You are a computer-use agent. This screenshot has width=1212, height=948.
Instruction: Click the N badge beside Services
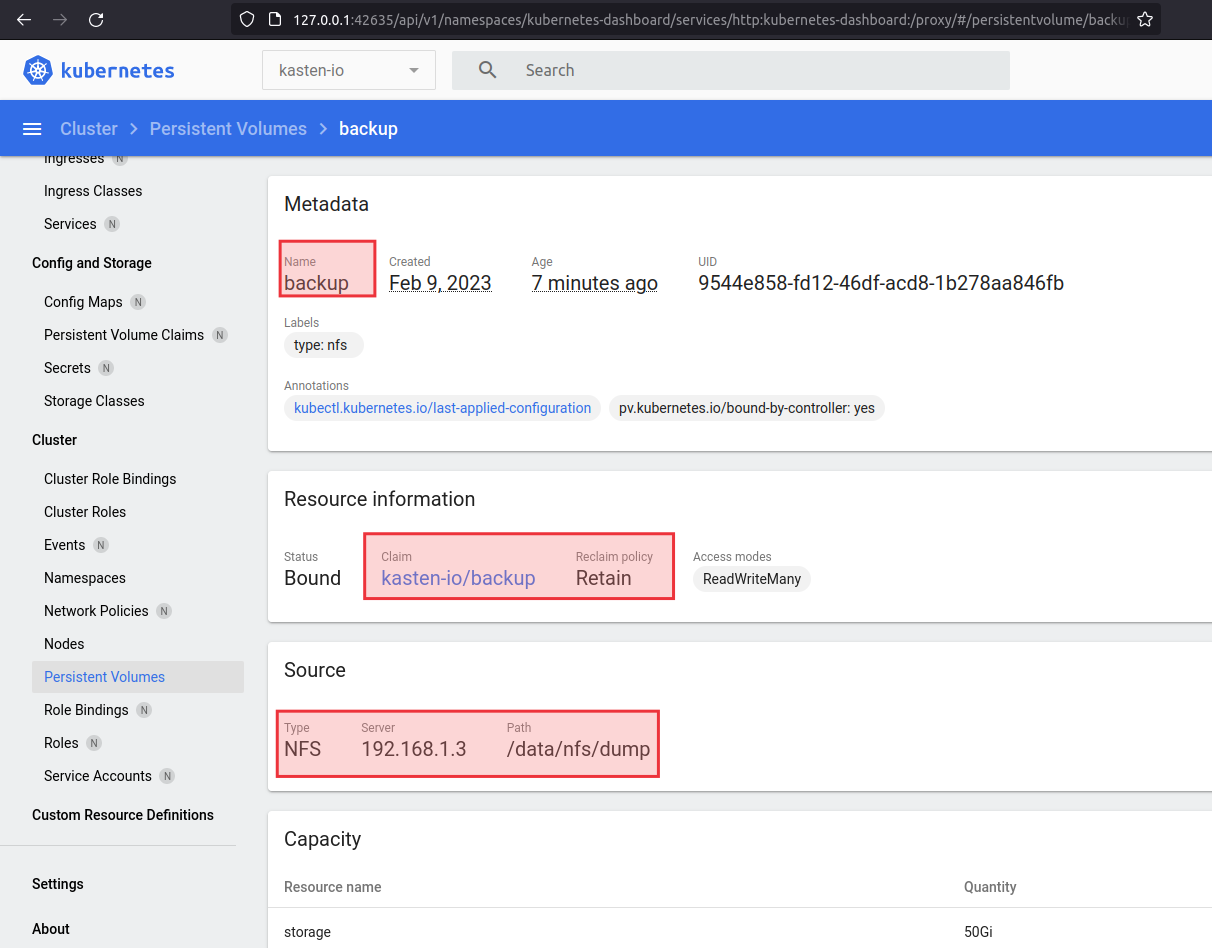pos(112,224)
